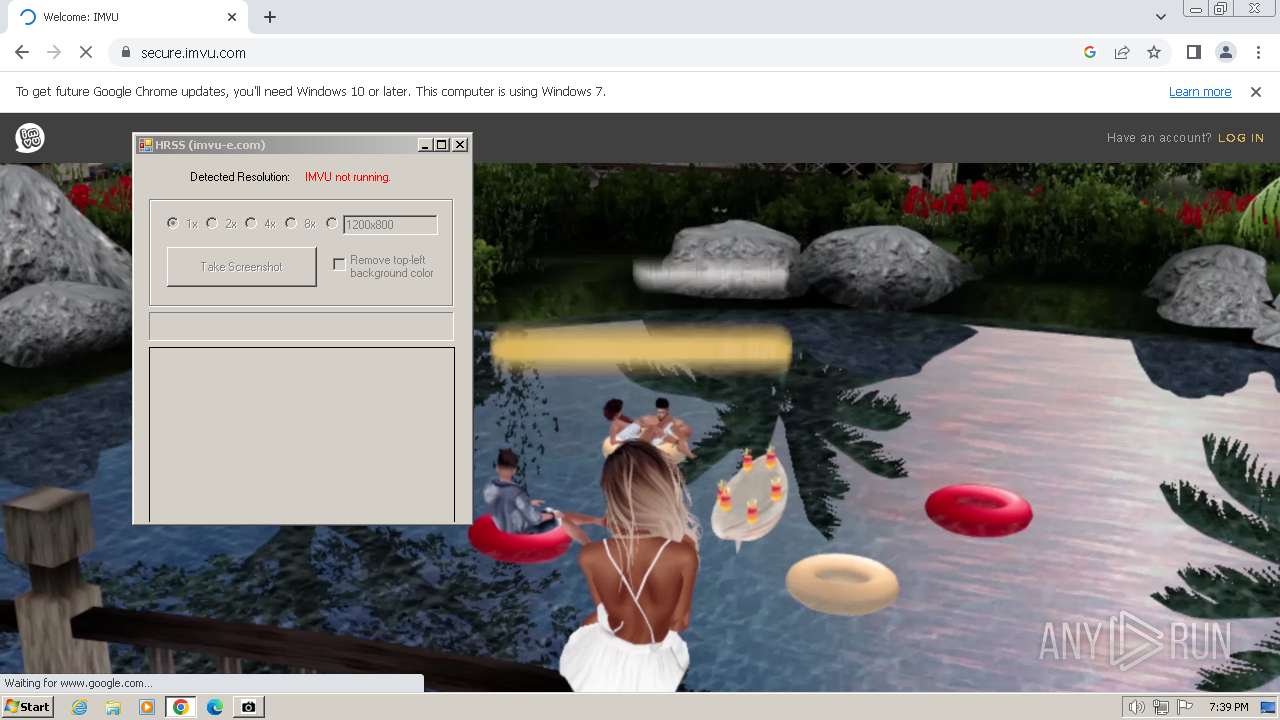Click the LOG IN link
This screenshot has height=720, width=1280.
click(x=1241, y=138)
